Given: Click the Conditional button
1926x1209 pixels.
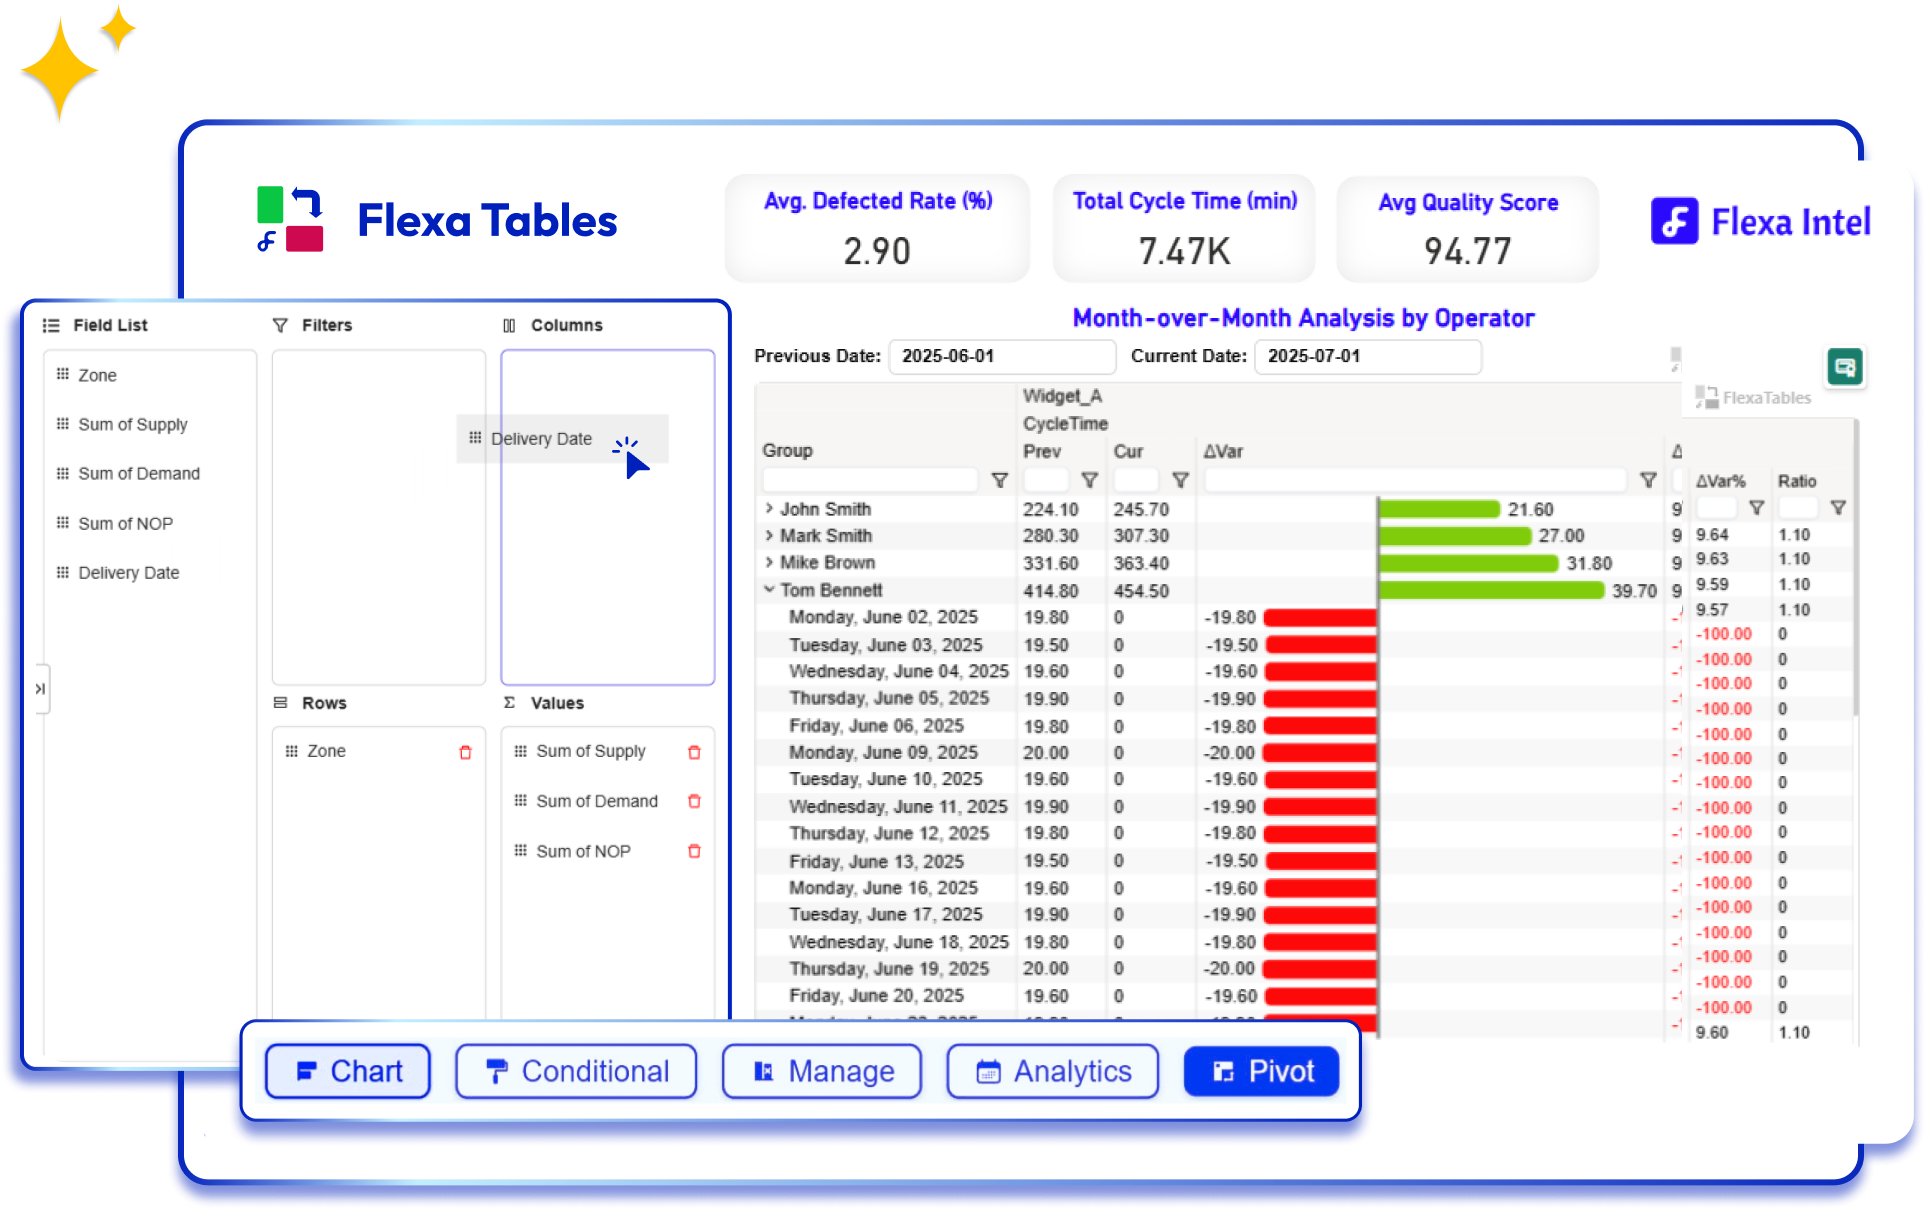Looking at the screenshot, I should point(576,1071).
